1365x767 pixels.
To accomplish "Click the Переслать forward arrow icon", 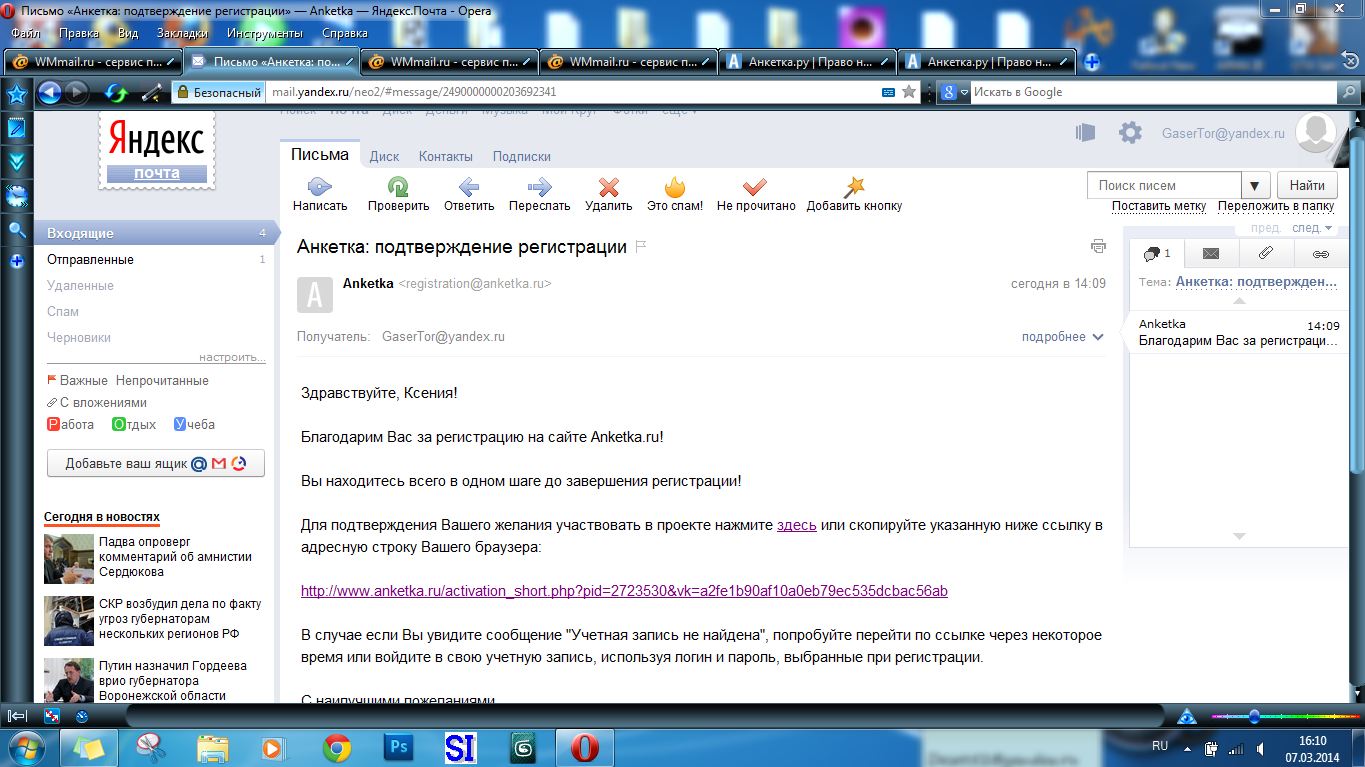I will pos(539,186).
